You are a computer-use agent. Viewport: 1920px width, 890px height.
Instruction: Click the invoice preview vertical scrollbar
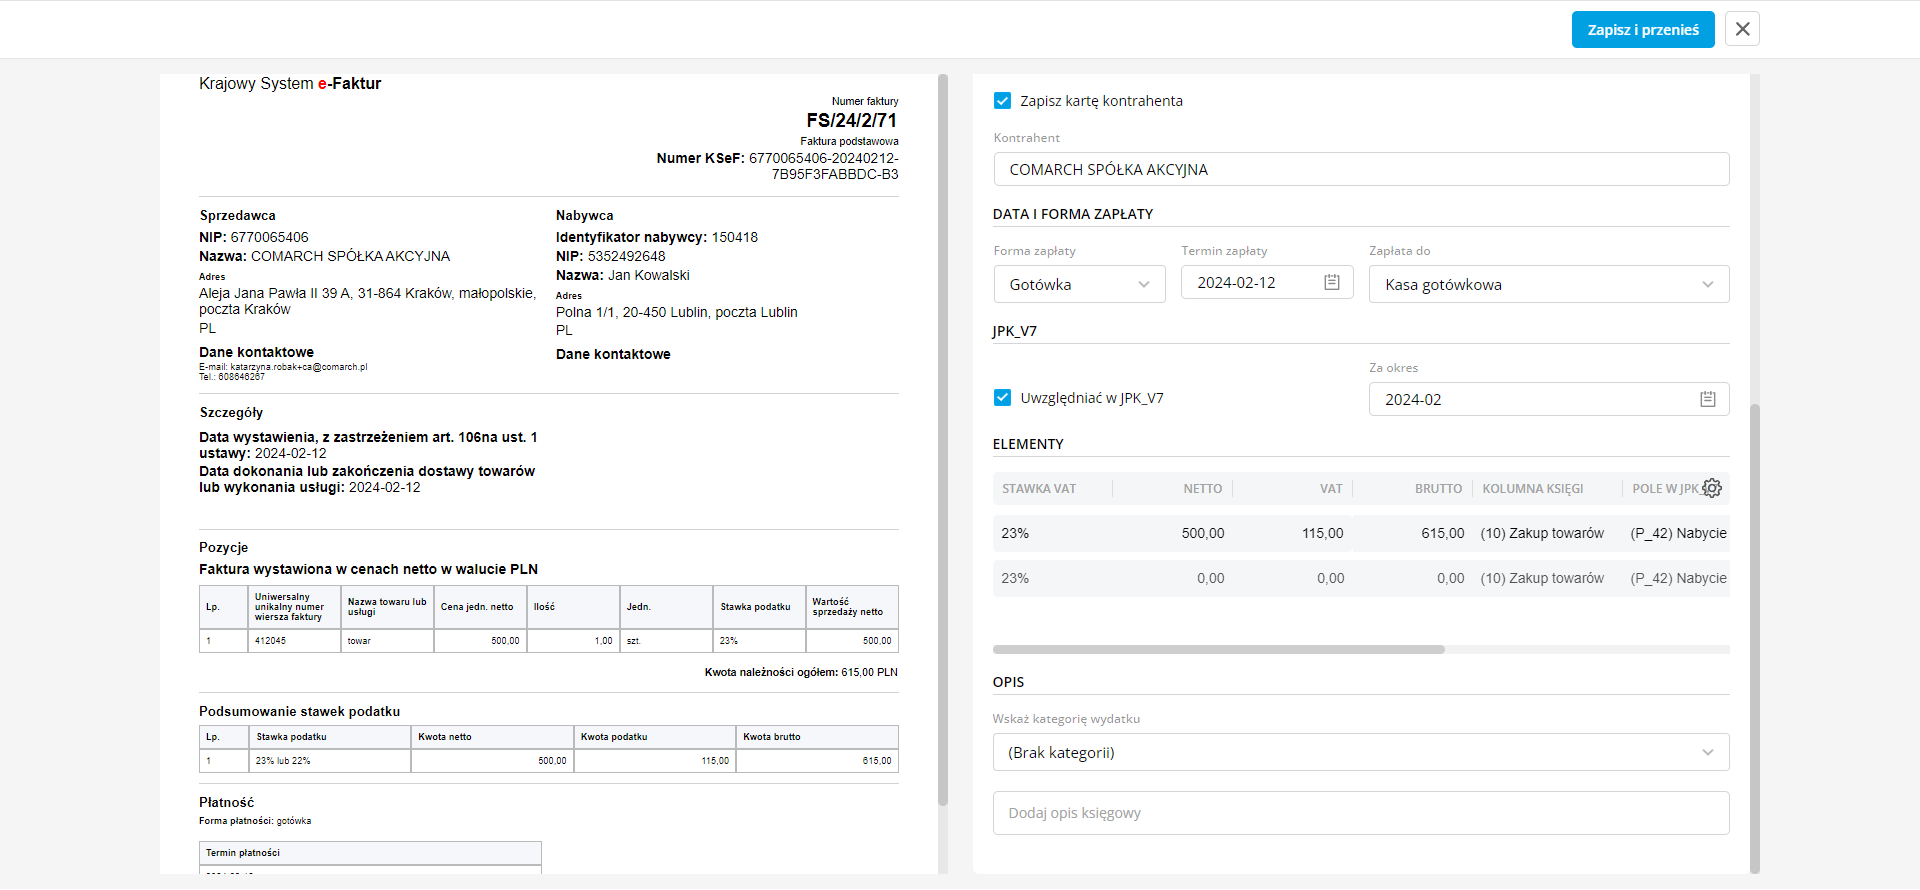pos(943,440)
